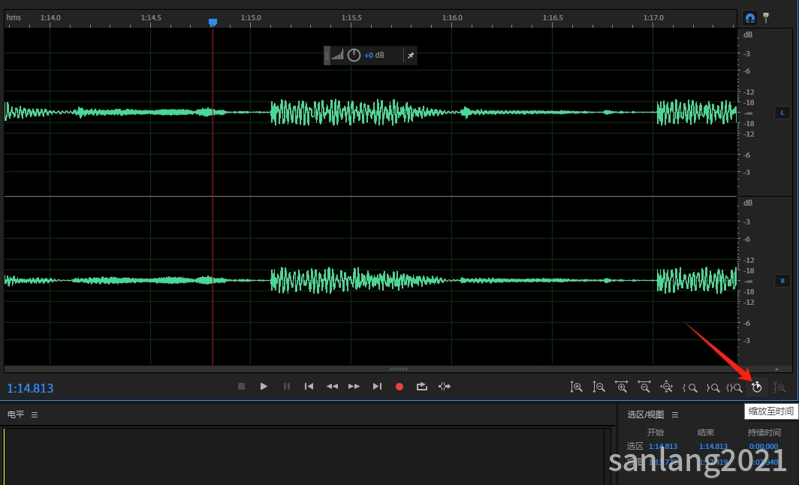
Task: Click Zoom Out Full icon
Action: pos(667,387)
